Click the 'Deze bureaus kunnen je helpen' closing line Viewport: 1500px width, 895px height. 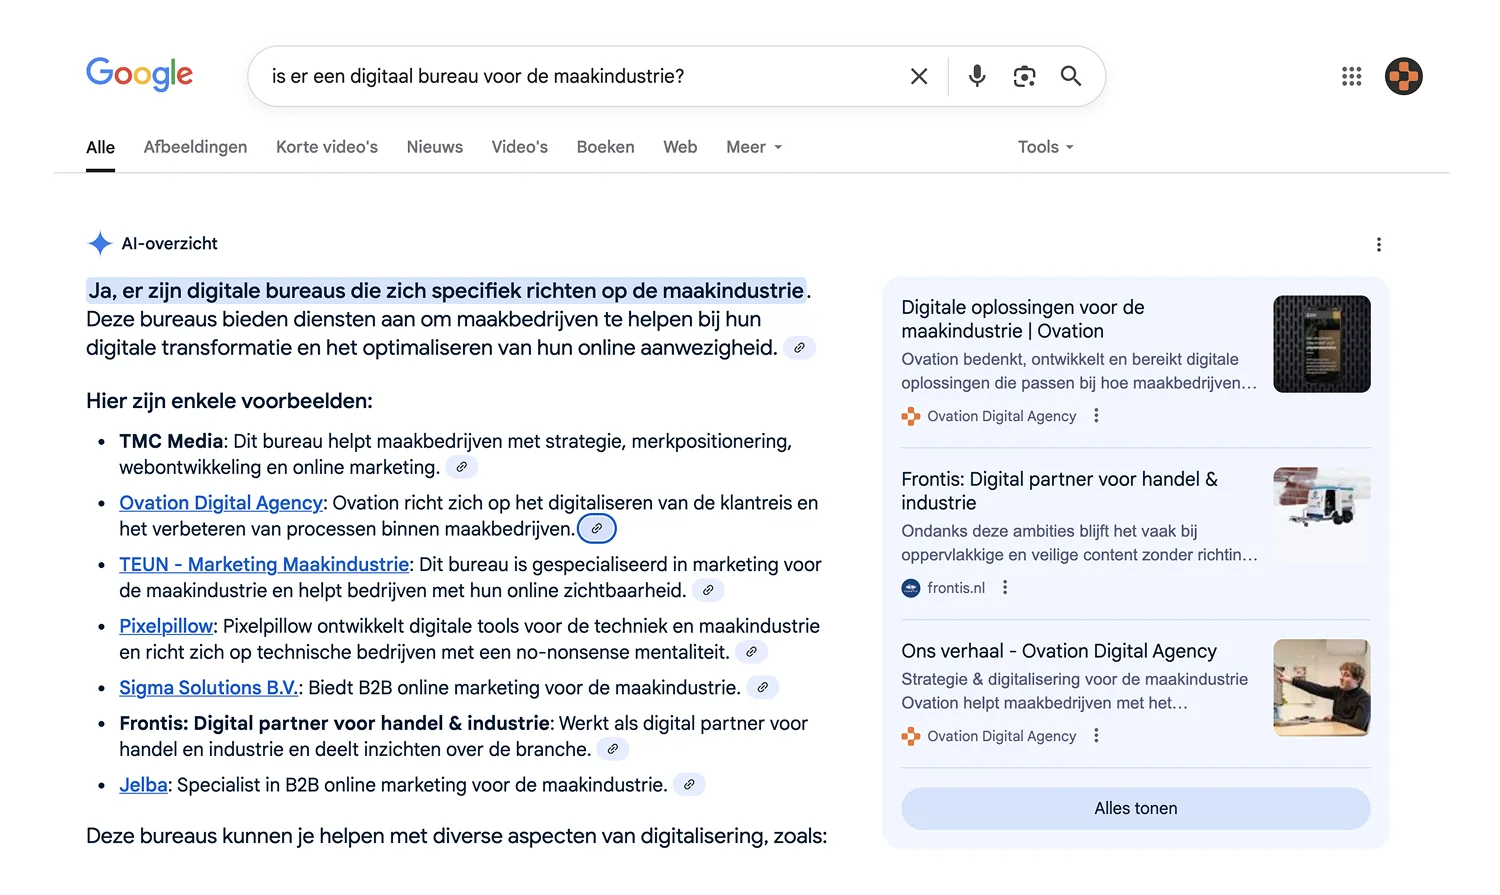click(x=456, y=836)
